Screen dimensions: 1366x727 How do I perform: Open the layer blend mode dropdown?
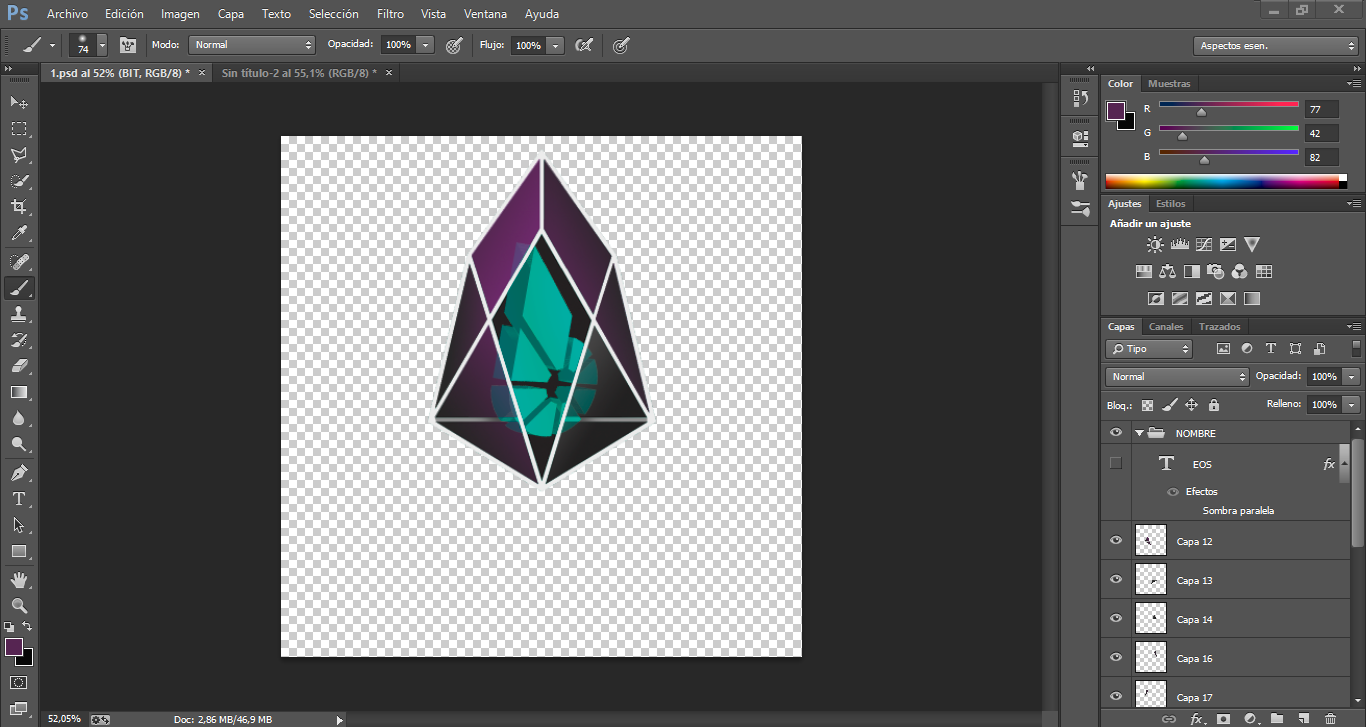(x=1177, y=377)
